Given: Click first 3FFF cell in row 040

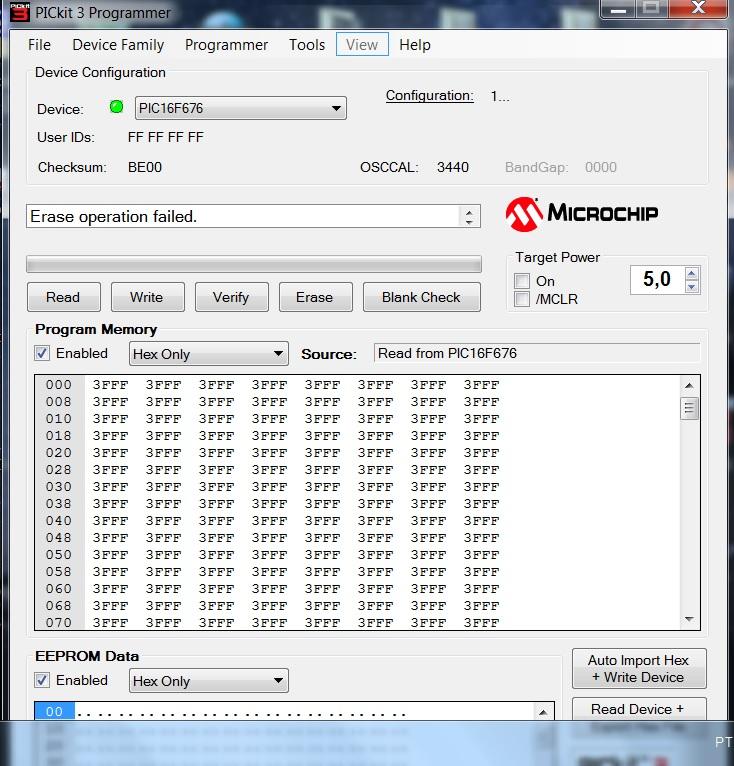Looking at the screenshot, I should (110, 521).
